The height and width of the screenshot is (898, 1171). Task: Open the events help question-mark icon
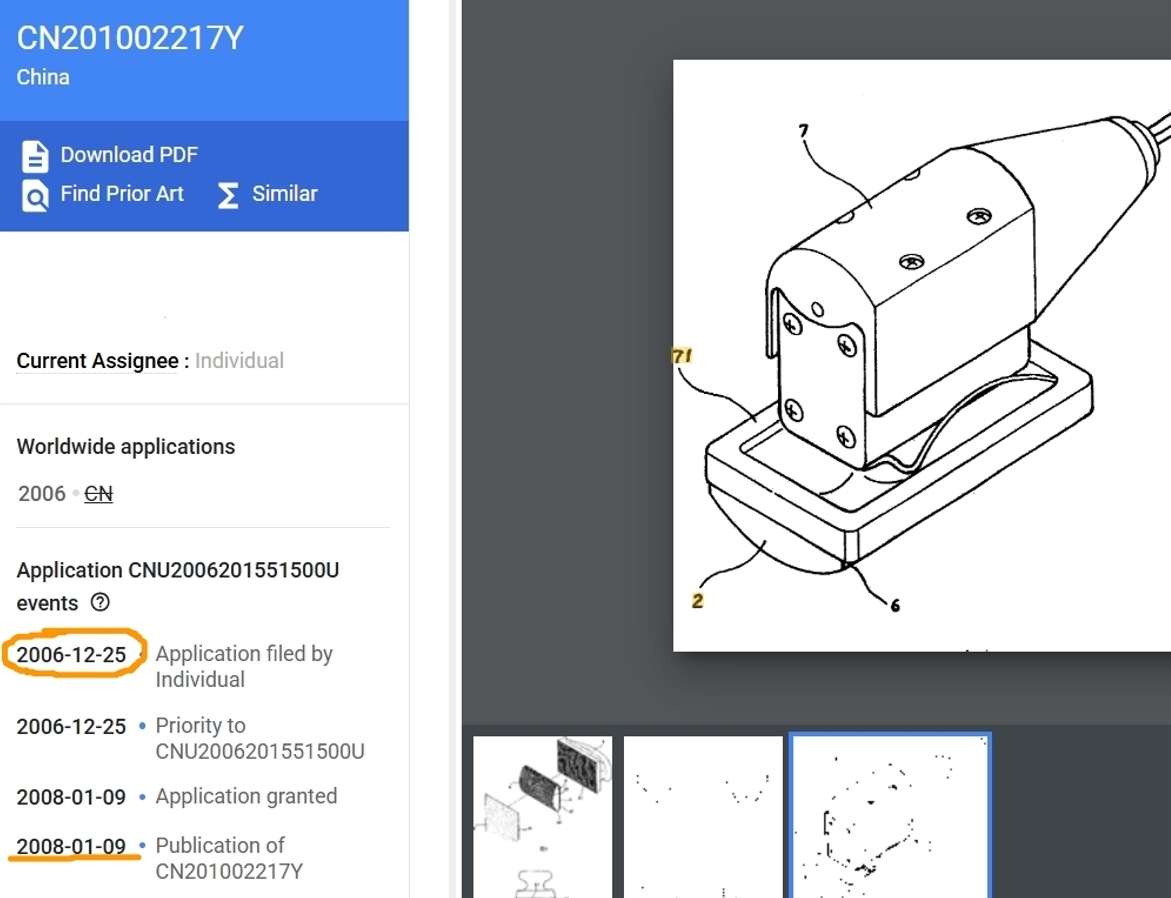pos(99,602)
